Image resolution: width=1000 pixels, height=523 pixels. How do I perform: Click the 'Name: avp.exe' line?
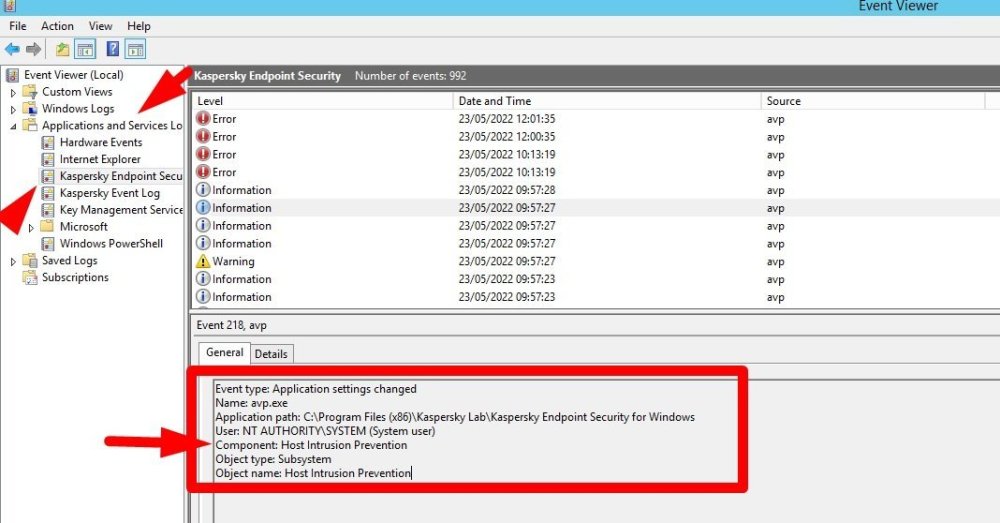tap(251, 403)
